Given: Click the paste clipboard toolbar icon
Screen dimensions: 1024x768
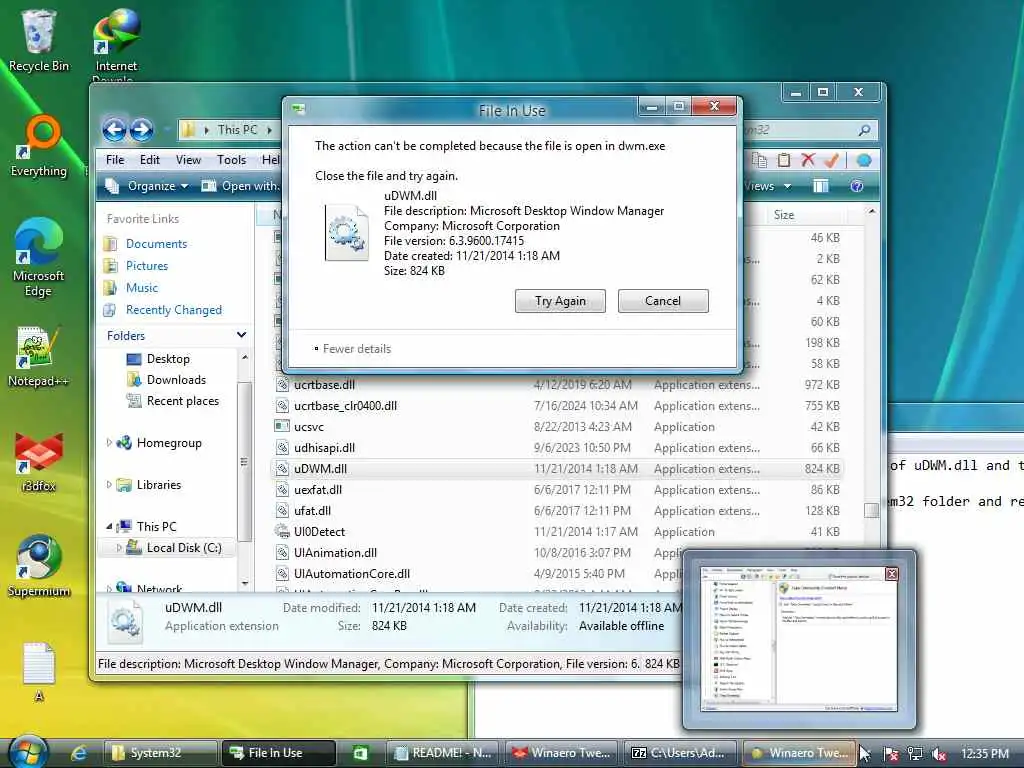Looking at the screenshot, I should pyautogui.click(x=784, y=159).
